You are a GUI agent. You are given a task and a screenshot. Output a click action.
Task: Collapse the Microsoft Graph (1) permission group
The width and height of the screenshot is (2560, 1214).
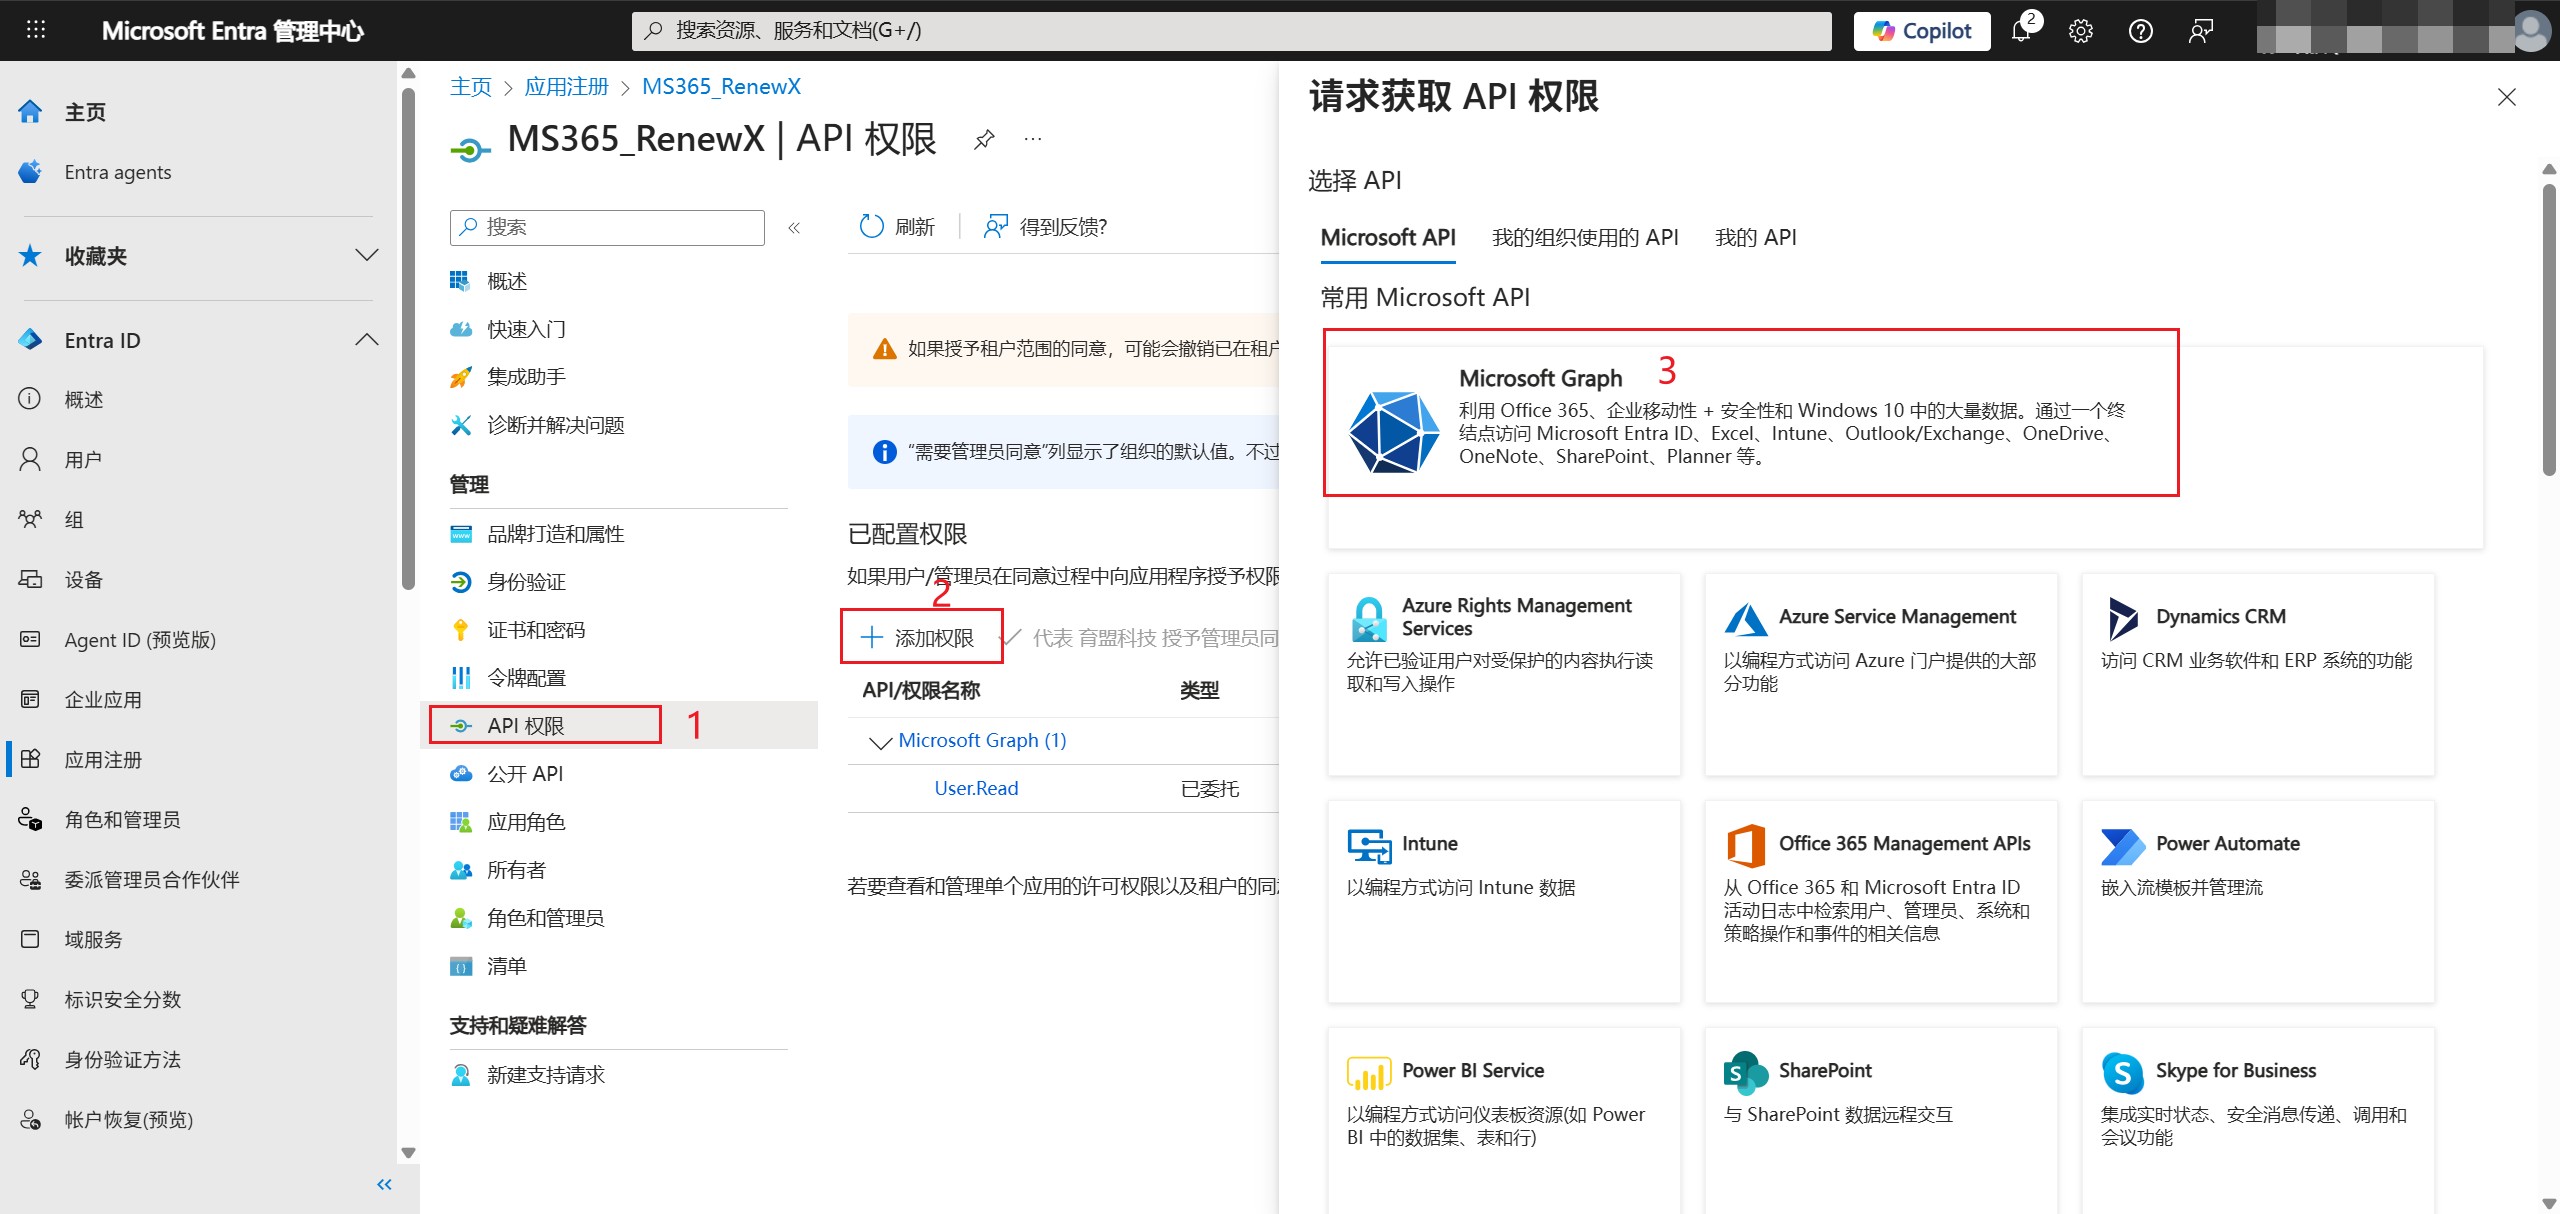click(x=880, y=742)
